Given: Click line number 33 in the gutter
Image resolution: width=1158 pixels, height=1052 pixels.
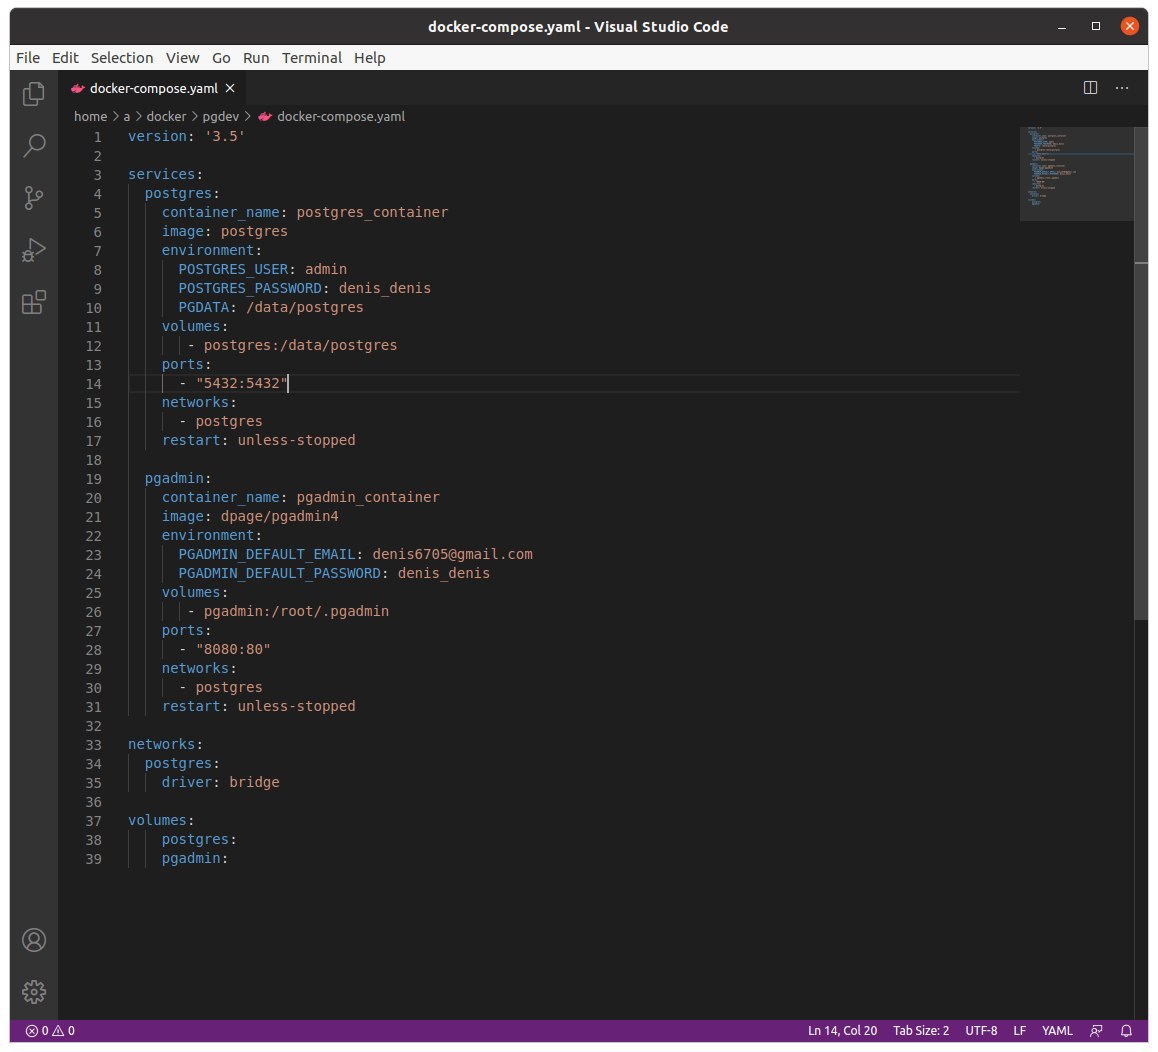Looking at the screenshot, I should [x=93, y=745].
